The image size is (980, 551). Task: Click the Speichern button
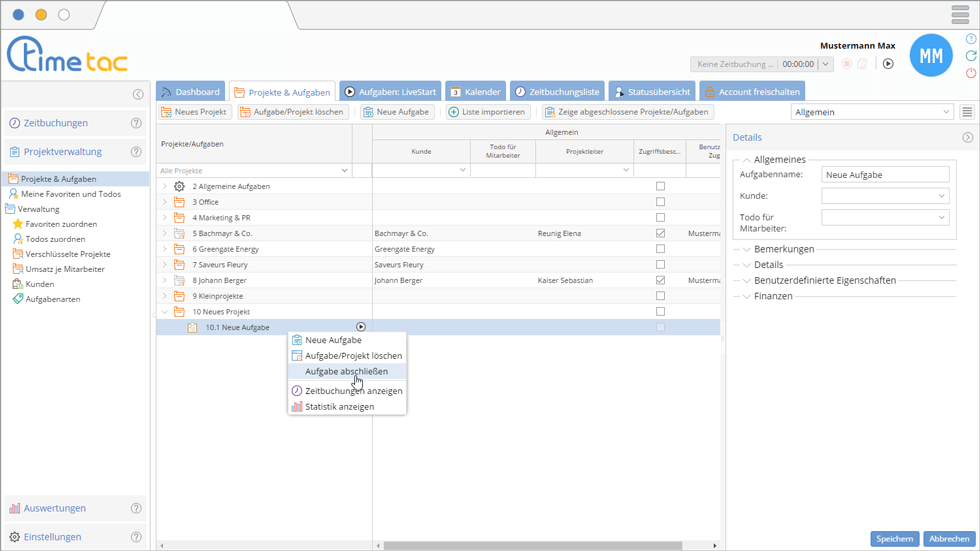(894, 539)
